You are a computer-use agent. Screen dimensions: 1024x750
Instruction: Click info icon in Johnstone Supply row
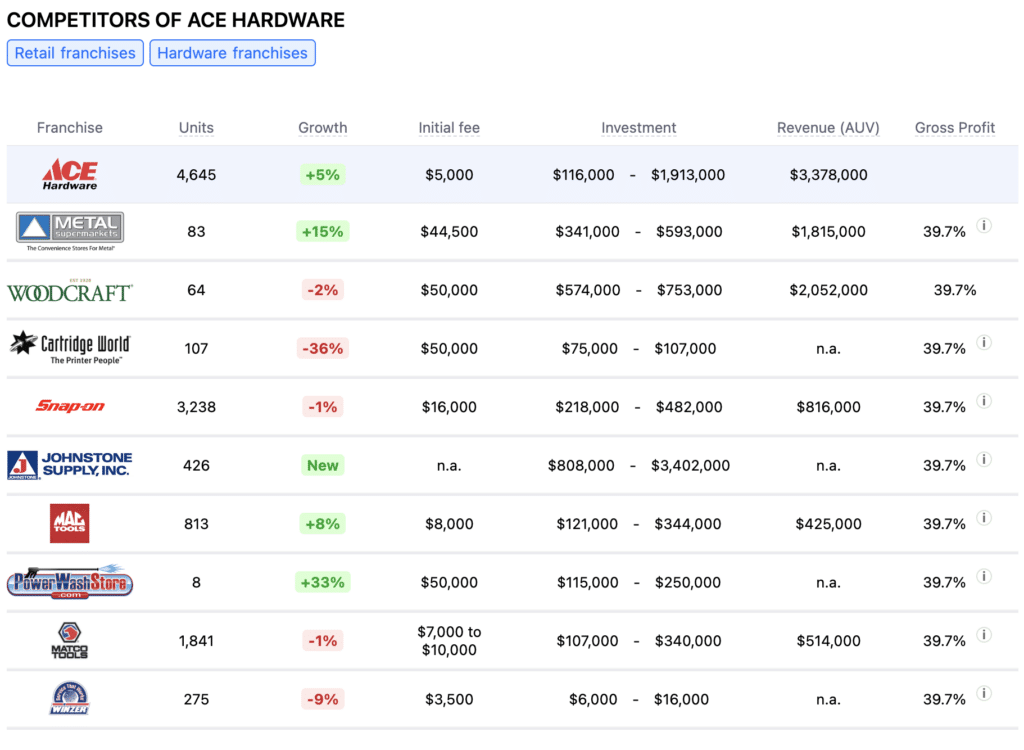tap(984, 459)
